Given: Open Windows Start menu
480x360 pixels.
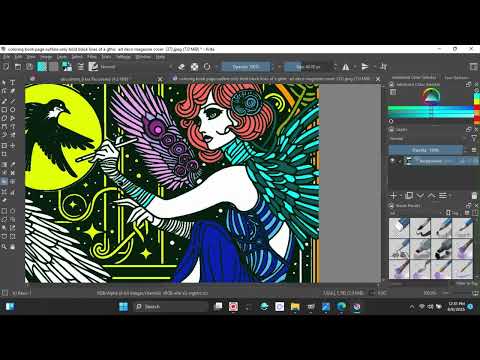Looking at the screenshot, I should 123,306.
